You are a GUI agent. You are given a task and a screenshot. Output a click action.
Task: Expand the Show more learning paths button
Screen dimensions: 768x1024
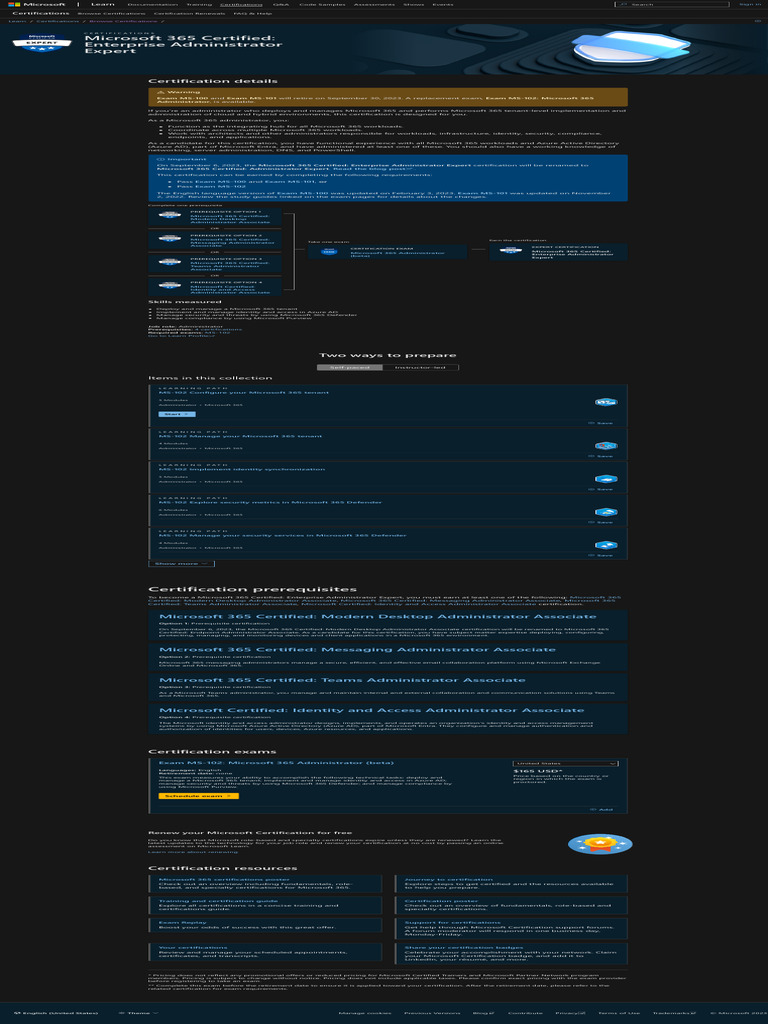(182, 564)
